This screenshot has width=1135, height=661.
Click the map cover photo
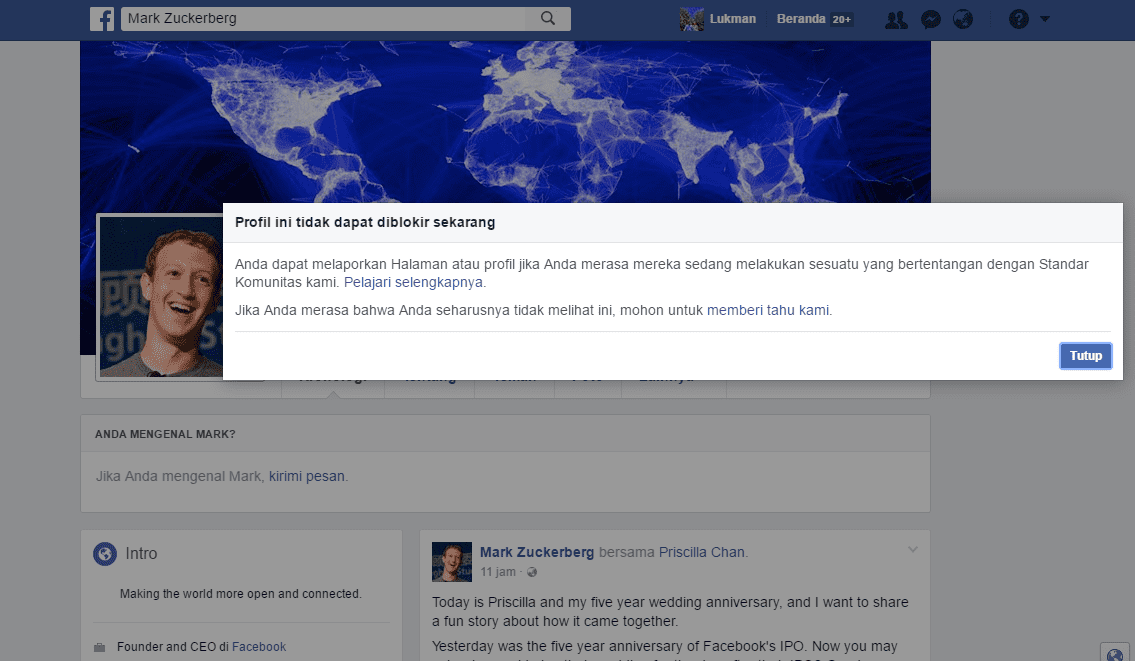click(505, 122)
